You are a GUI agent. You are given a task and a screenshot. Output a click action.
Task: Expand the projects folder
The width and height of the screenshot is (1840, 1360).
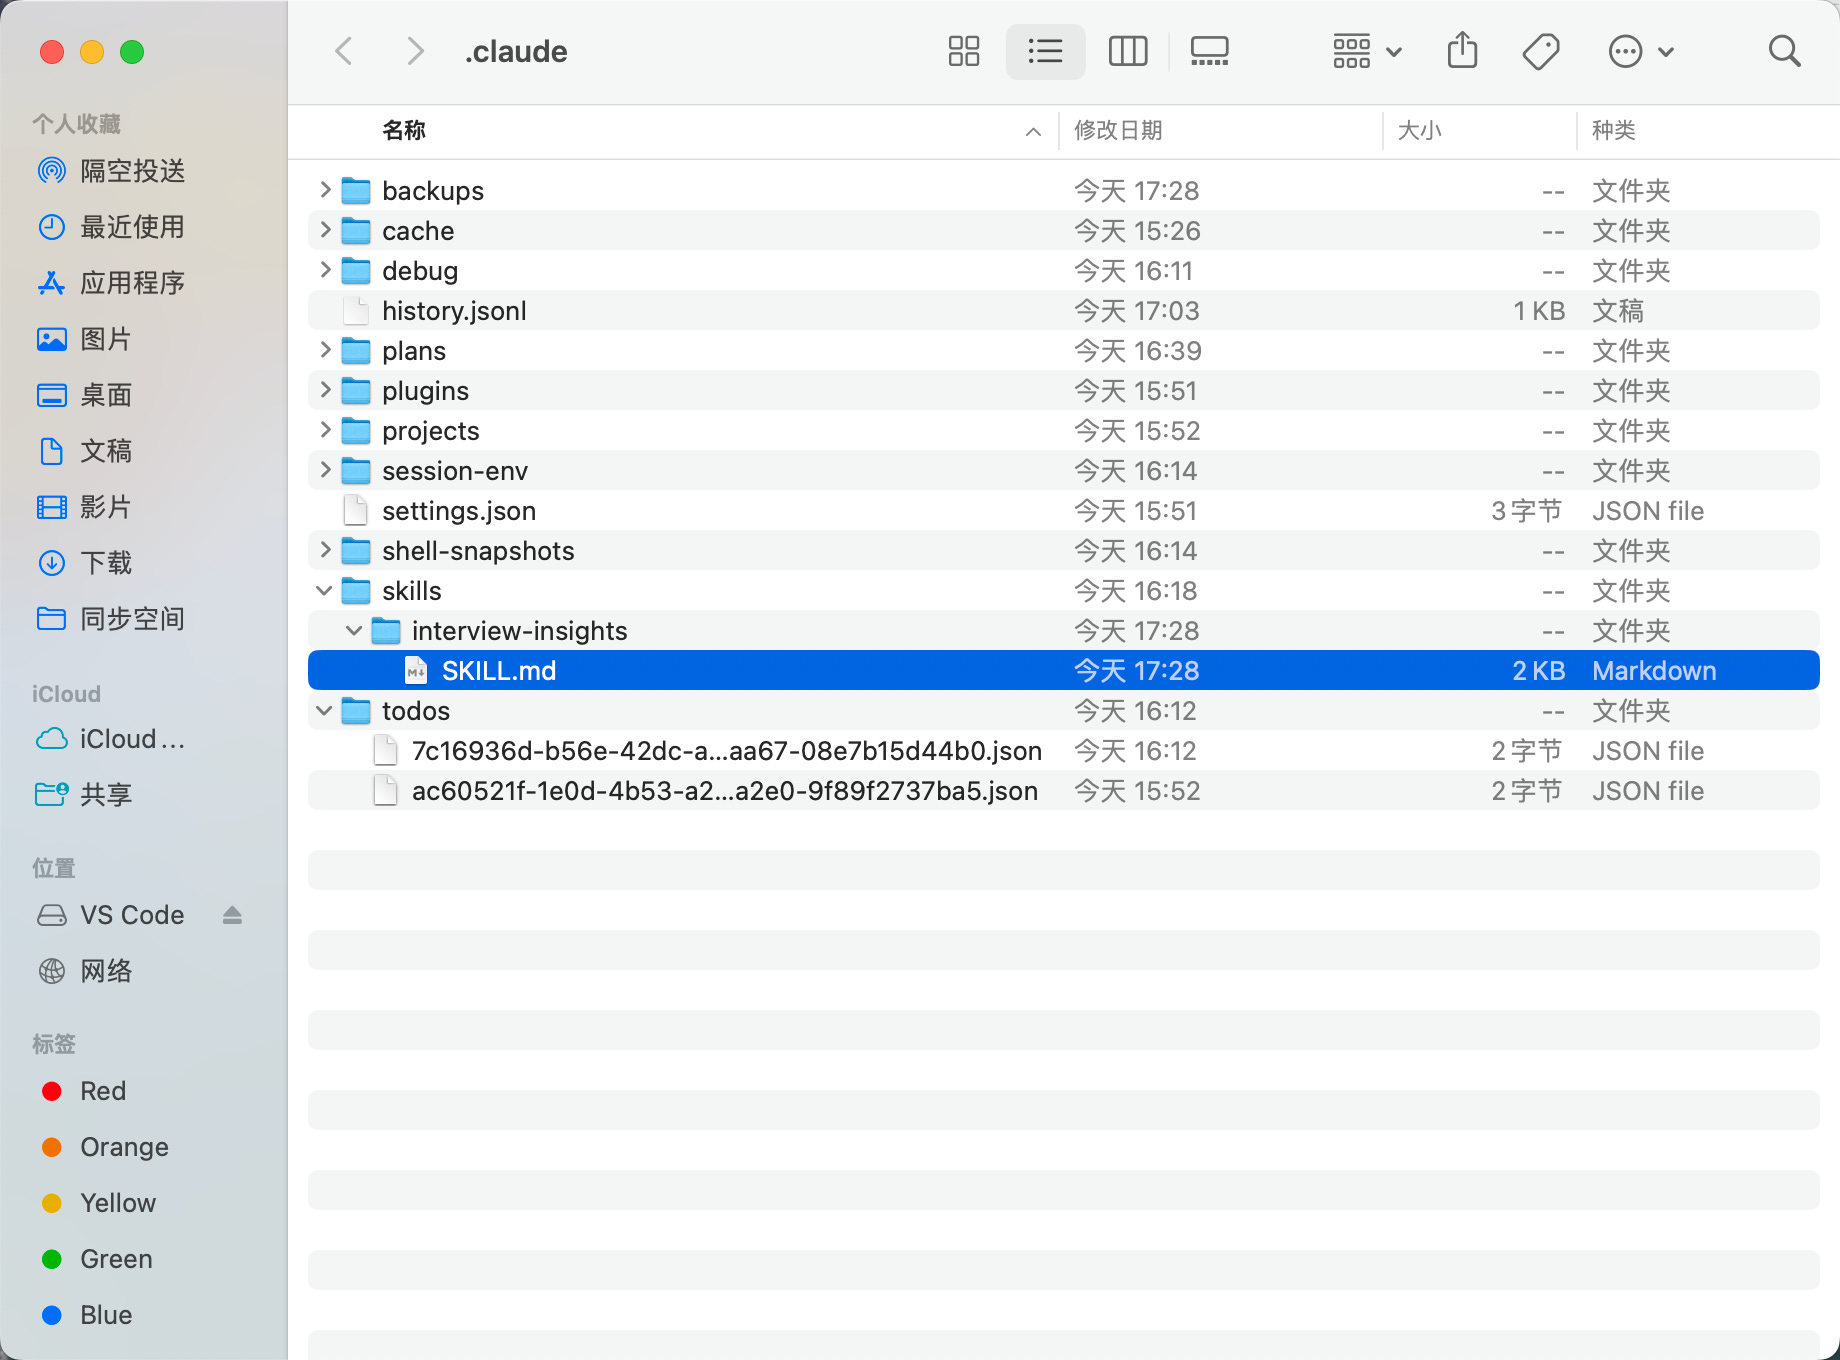point(325,429)
